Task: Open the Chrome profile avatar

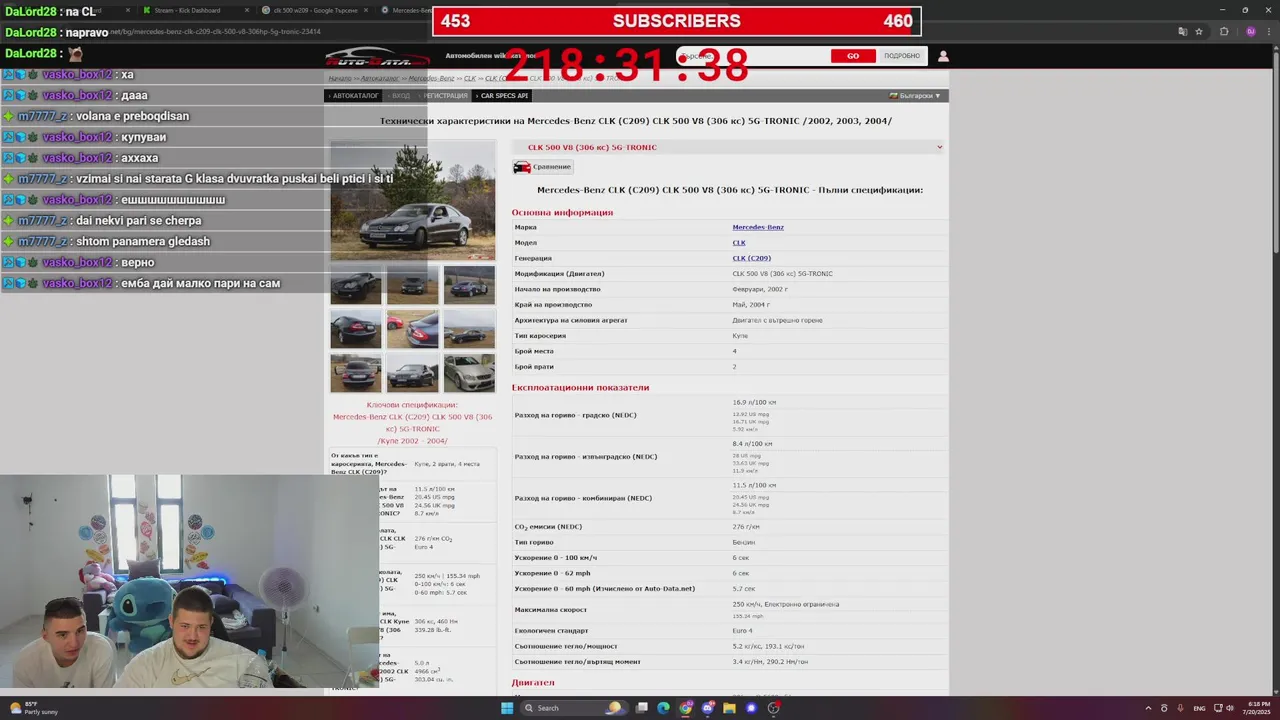Action: coord(1250,31)
